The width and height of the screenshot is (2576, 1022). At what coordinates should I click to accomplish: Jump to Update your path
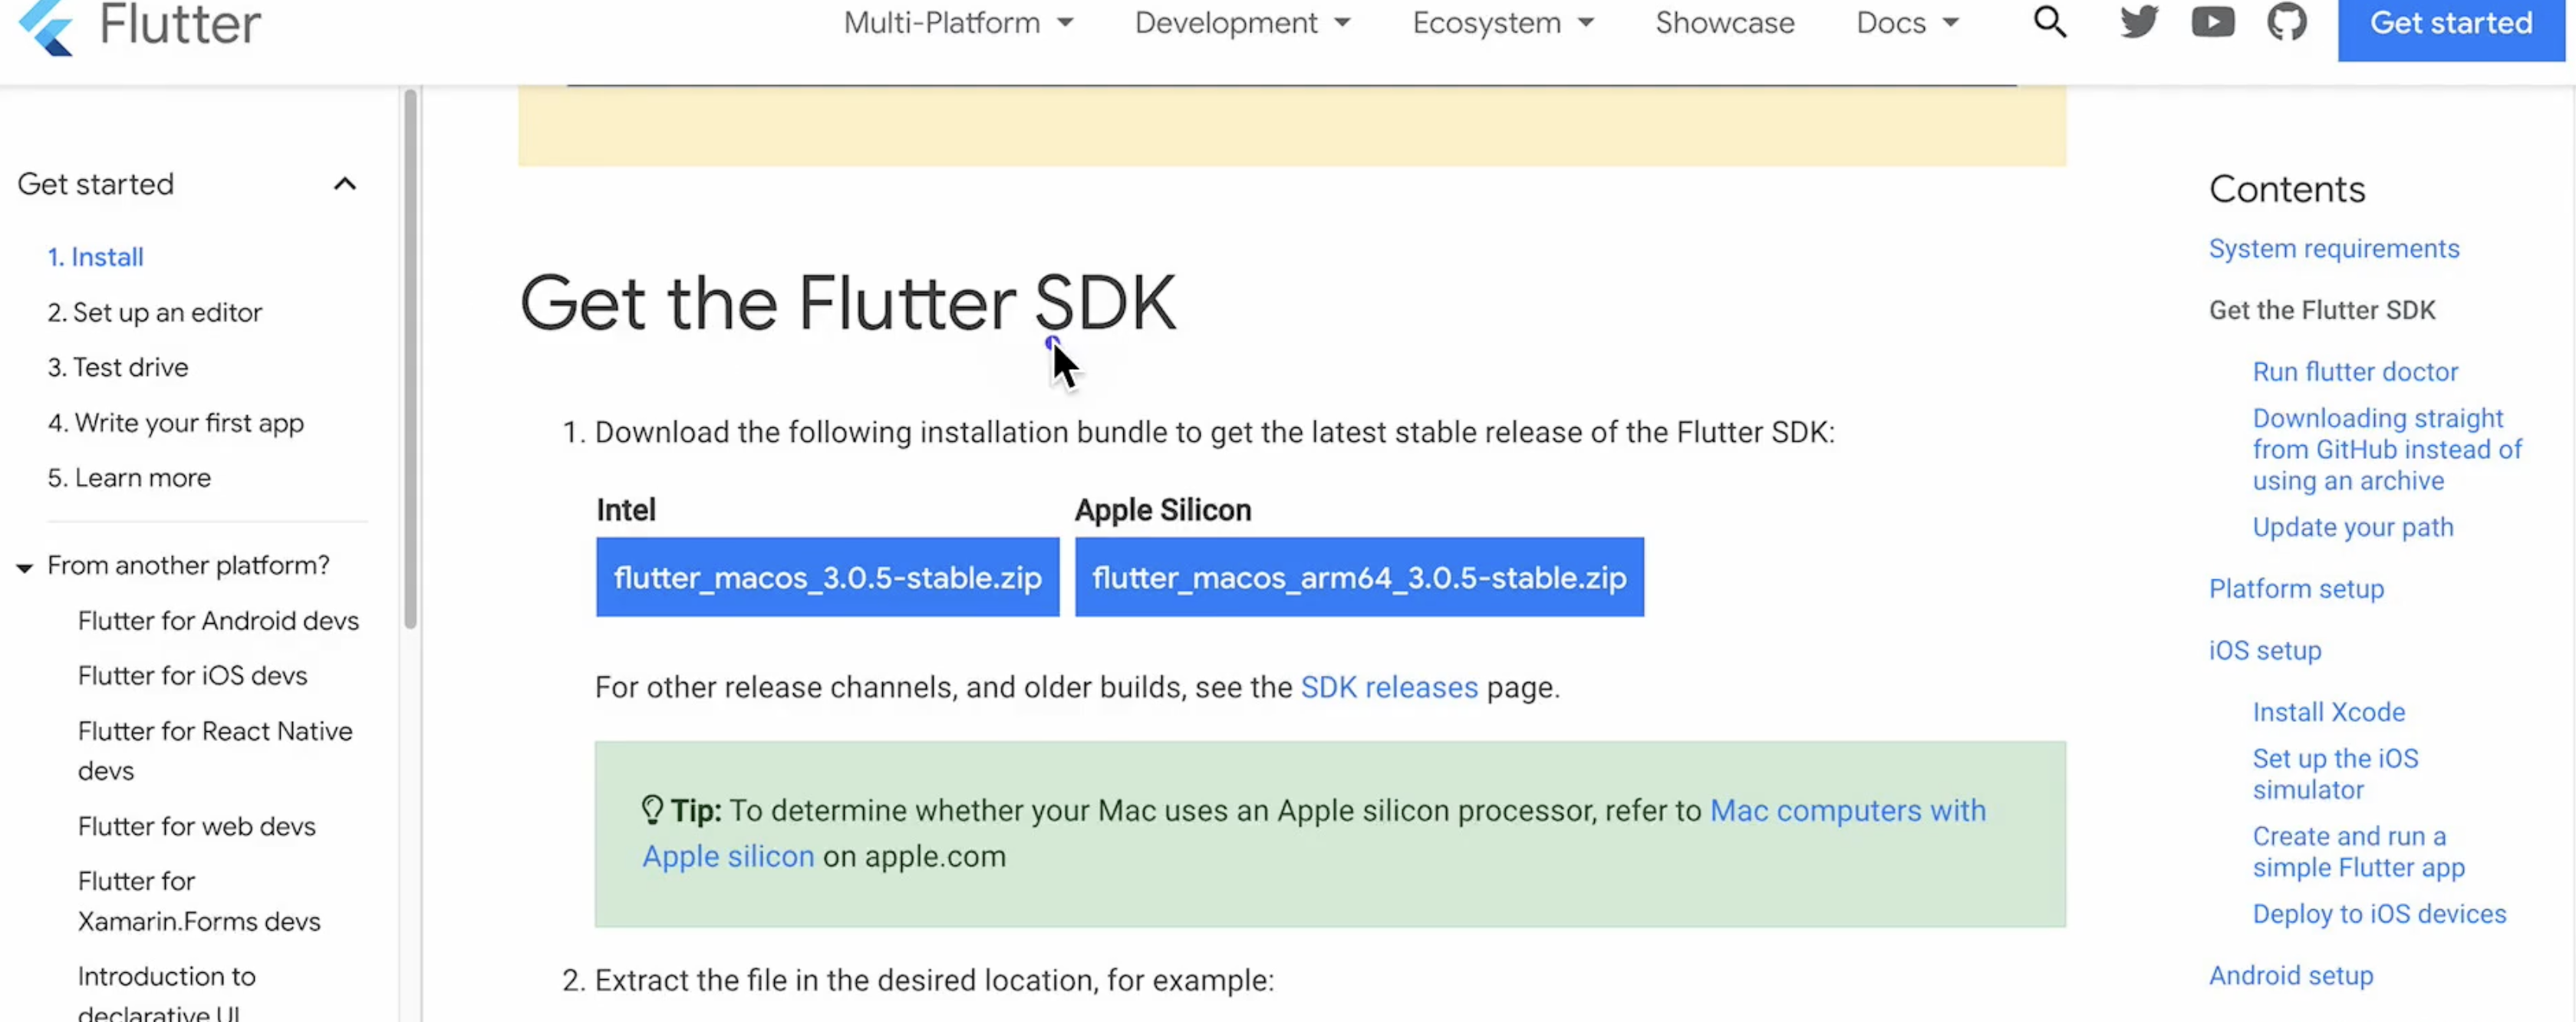(2352, 528)
